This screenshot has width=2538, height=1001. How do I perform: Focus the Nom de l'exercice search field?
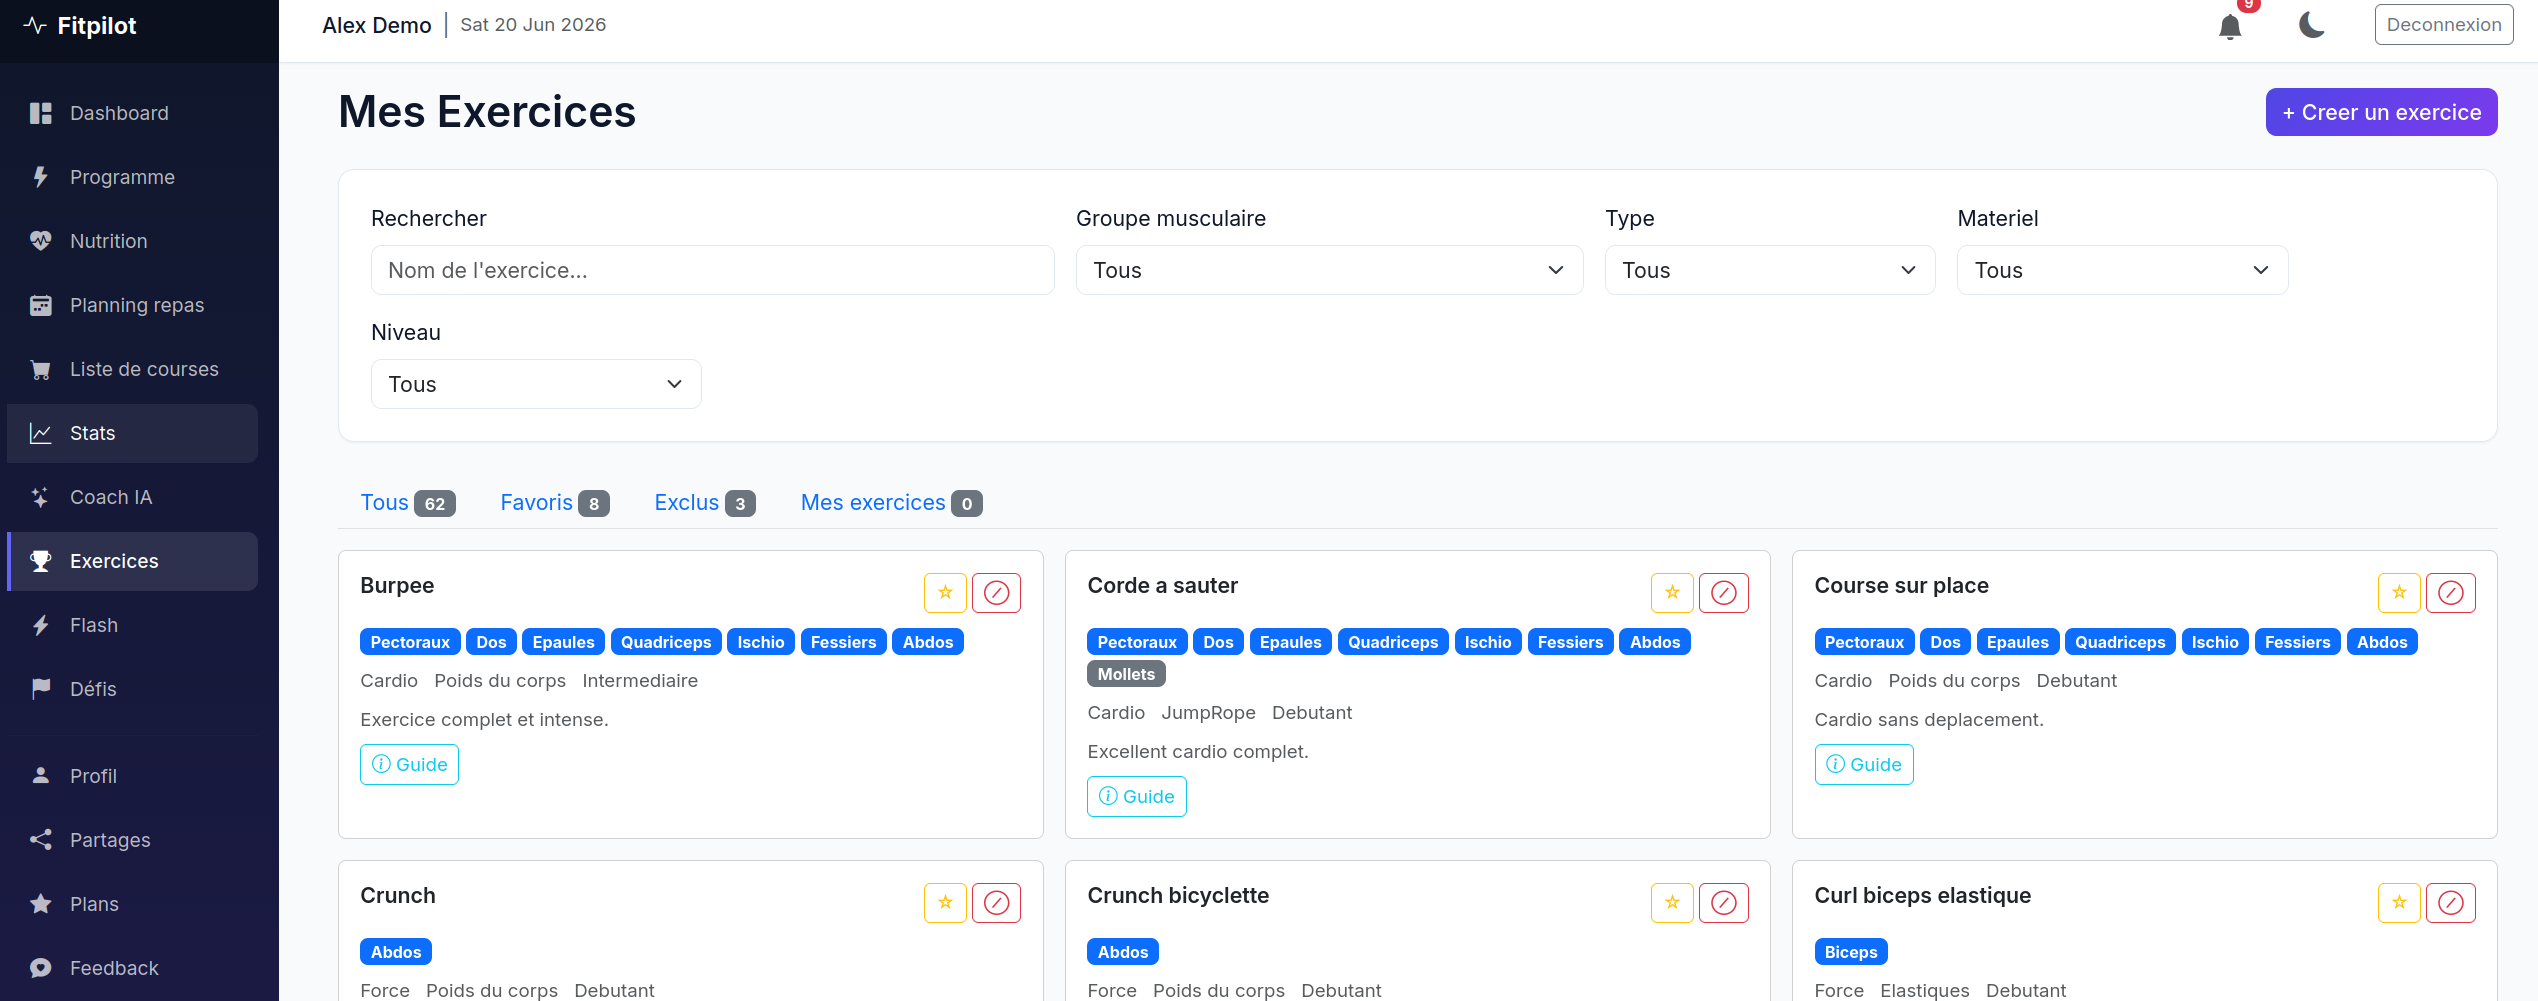point(712,270)
